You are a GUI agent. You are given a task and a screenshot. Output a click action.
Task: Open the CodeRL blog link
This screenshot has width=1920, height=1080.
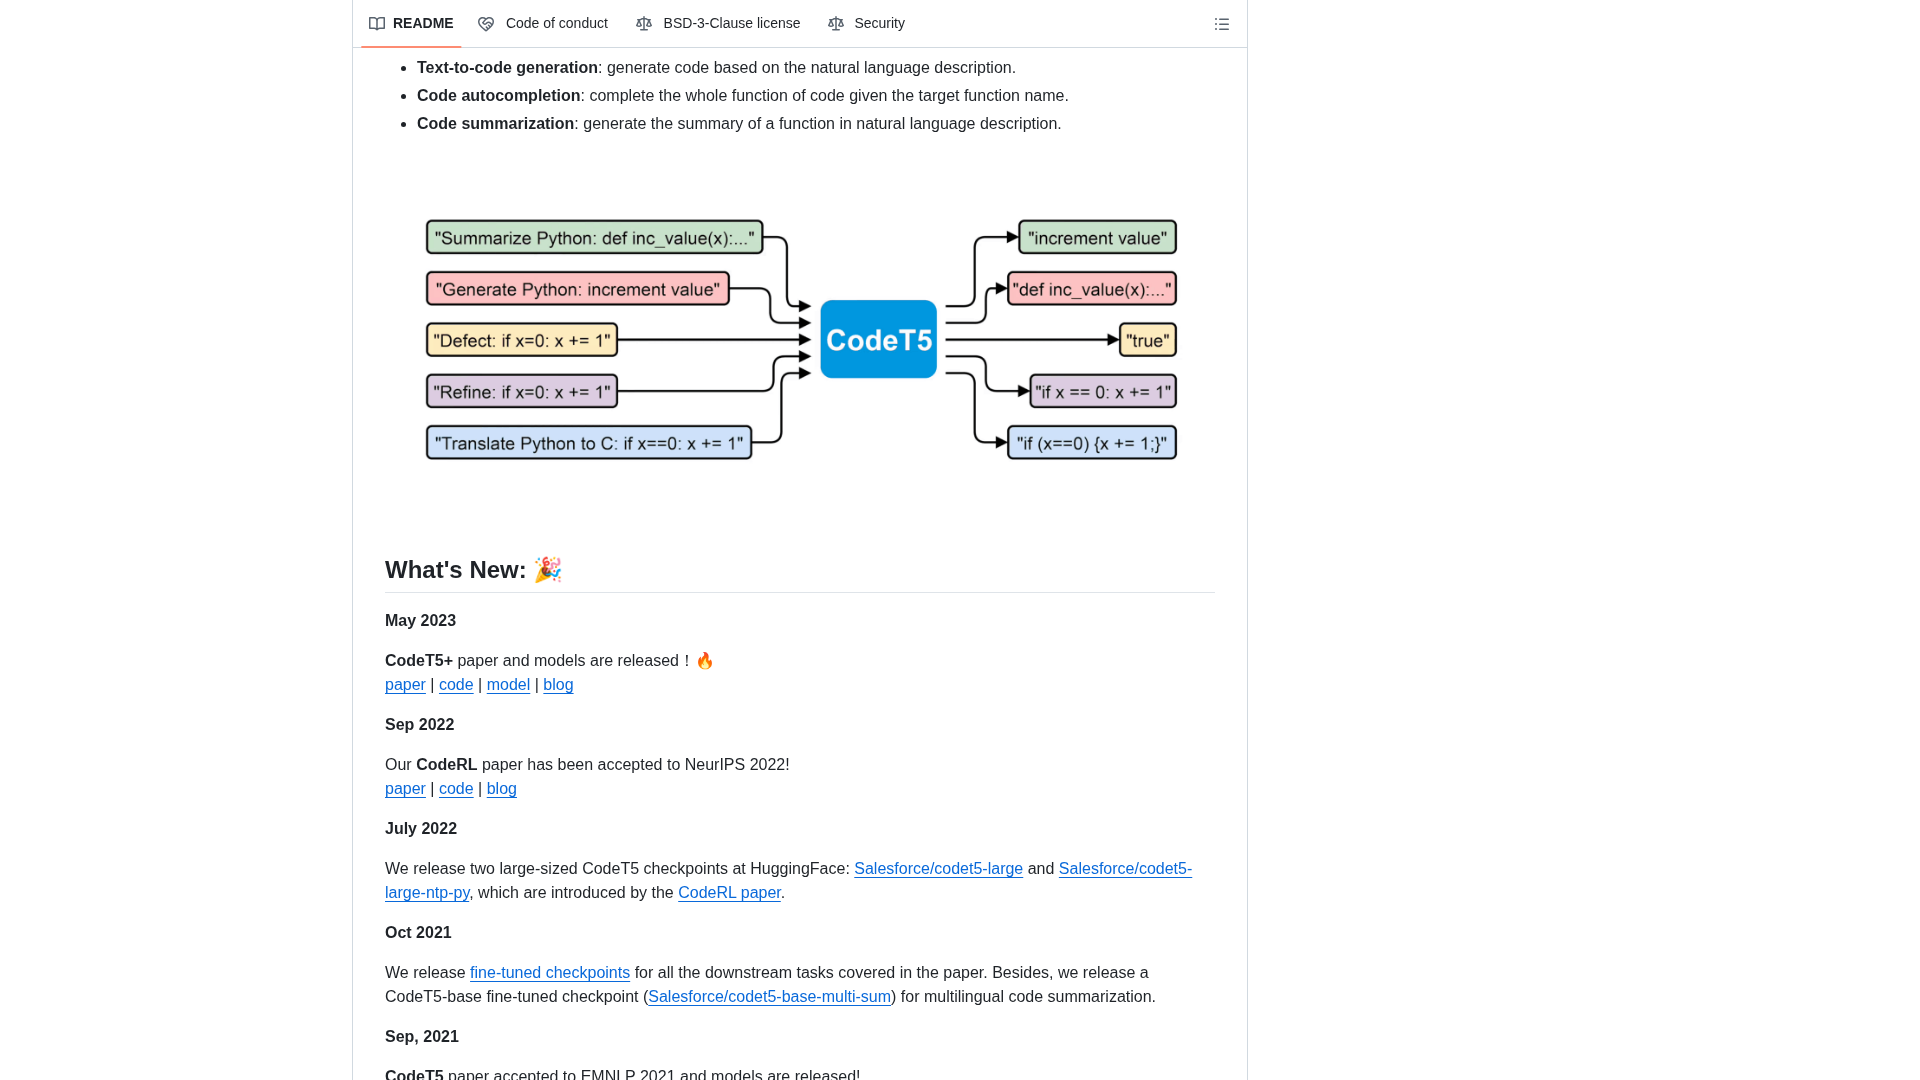501,789
